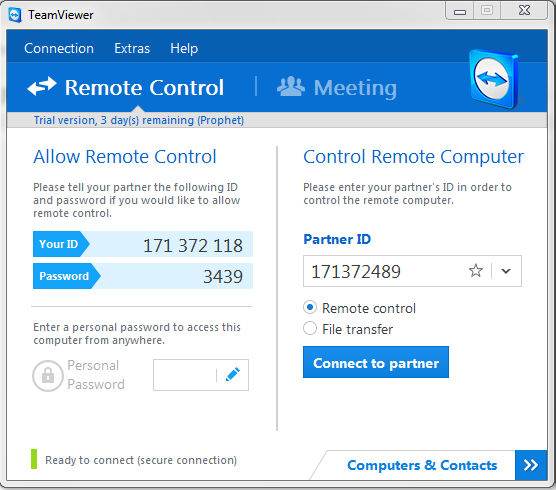Image resolution: width=556 pixels, height=490 pixels.
Task: Open the Computers & Contacts panel
Action: (x=422, y=465)
